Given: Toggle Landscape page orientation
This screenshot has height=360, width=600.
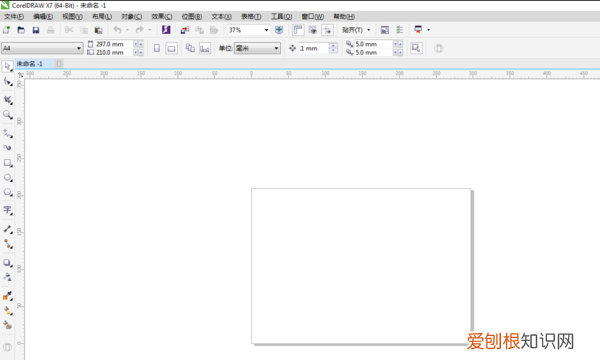Looking at the screenshot, I should click(x=171, y=48).
